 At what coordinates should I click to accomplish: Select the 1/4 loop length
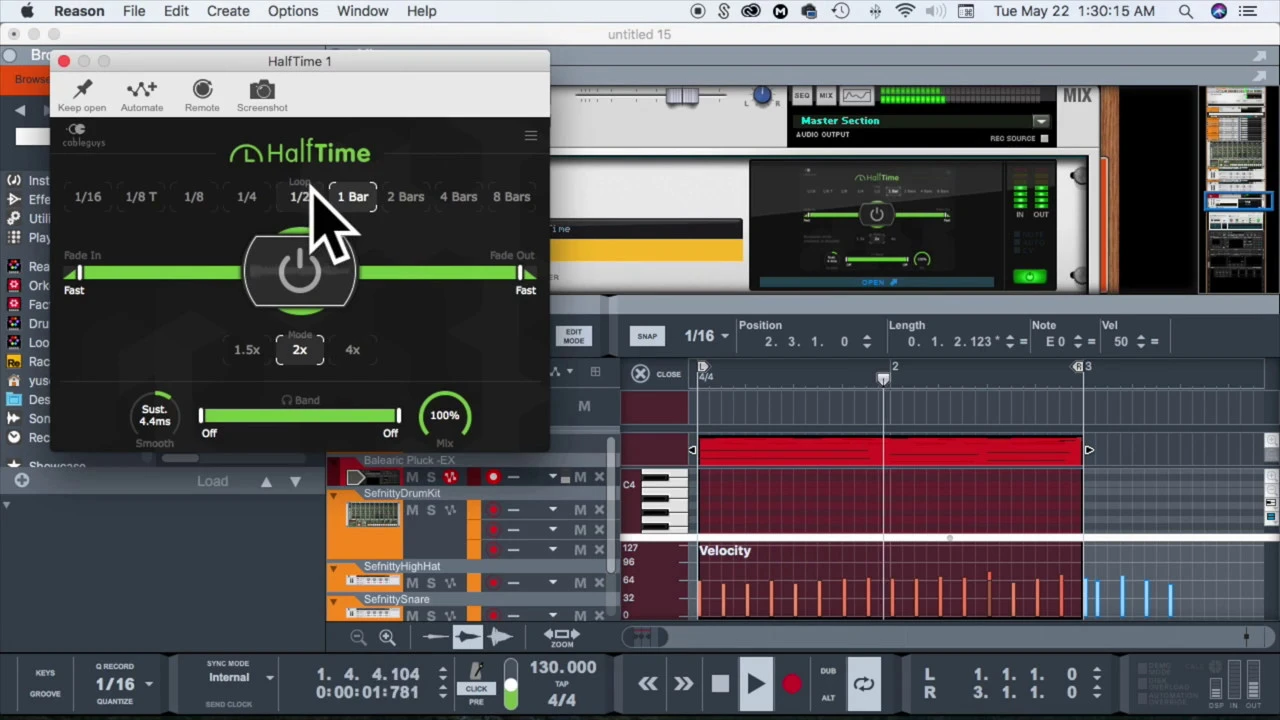[246, 197]
